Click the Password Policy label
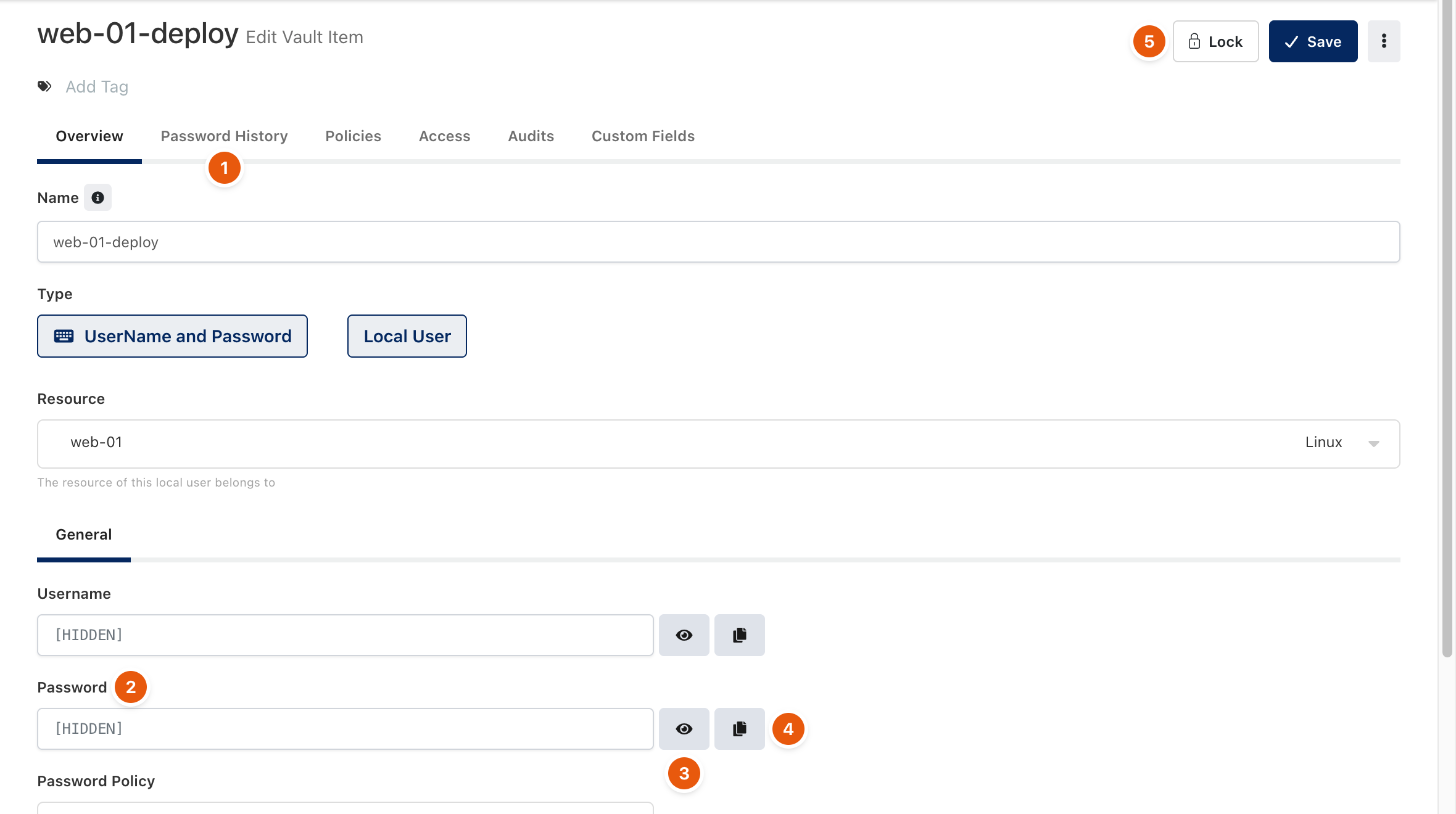 [96, 781]
